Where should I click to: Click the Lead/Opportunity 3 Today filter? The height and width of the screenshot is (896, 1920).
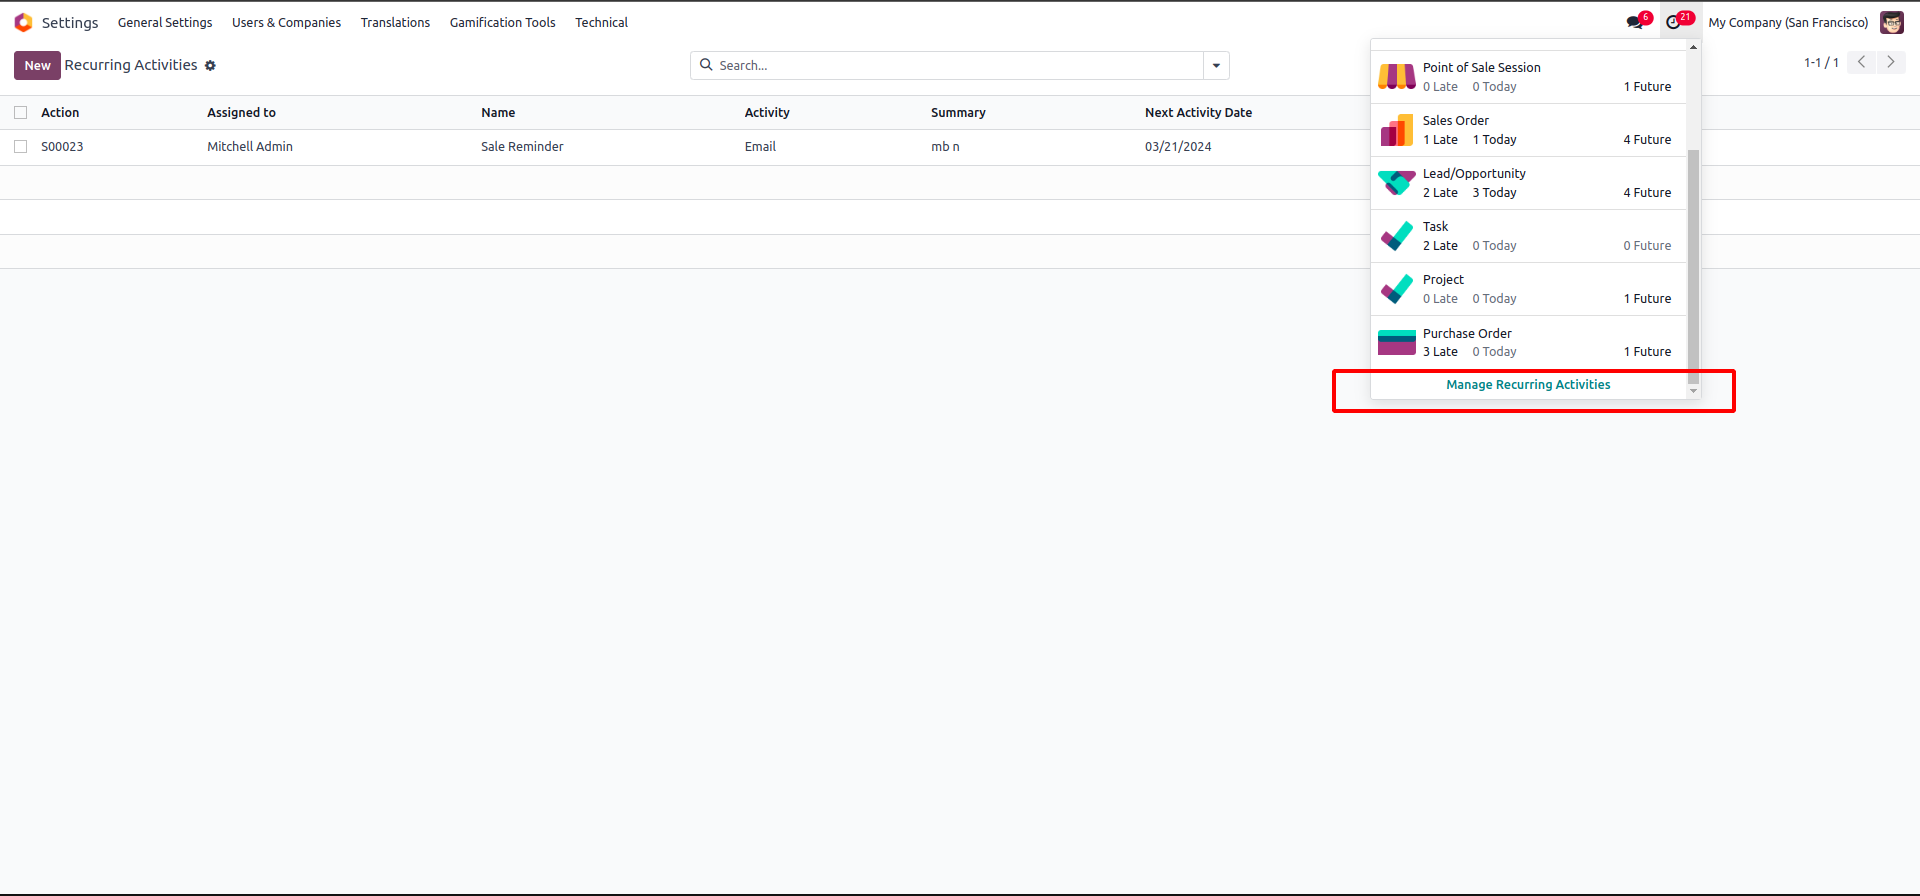(x=1494, y=193)
